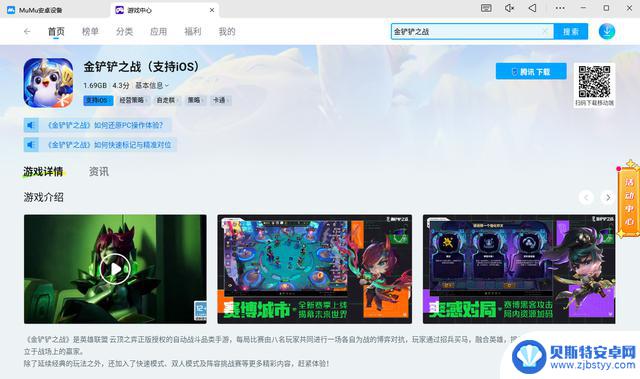Screen dimensions: 640x379
Task: Select the 资讯 tab
Action: 99,172
